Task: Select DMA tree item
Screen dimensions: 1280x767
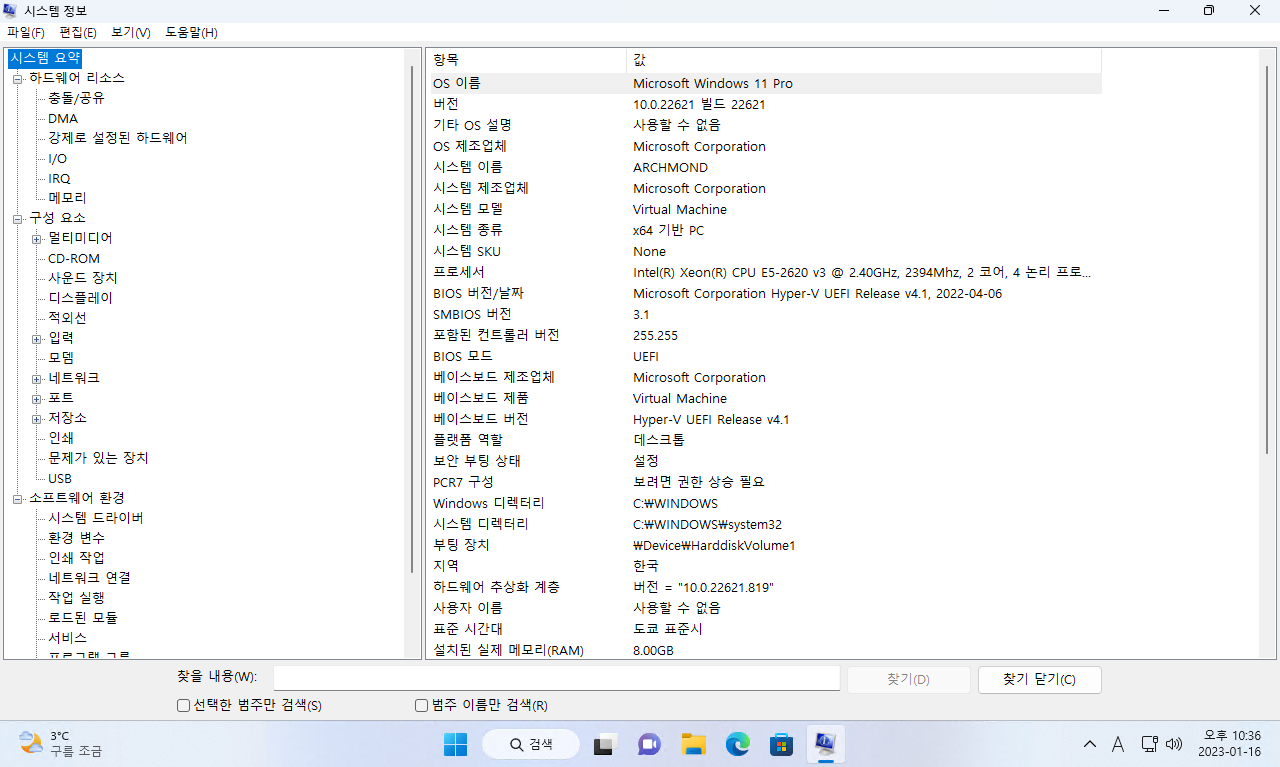Action: coord(63,118)
